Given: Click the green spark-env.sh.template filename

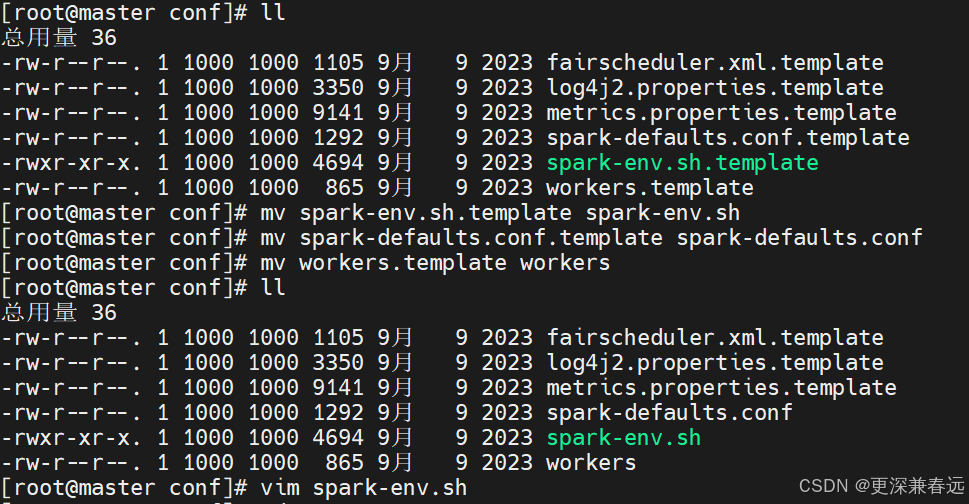Looking at the screenshot, I should [x=682, y=163].
